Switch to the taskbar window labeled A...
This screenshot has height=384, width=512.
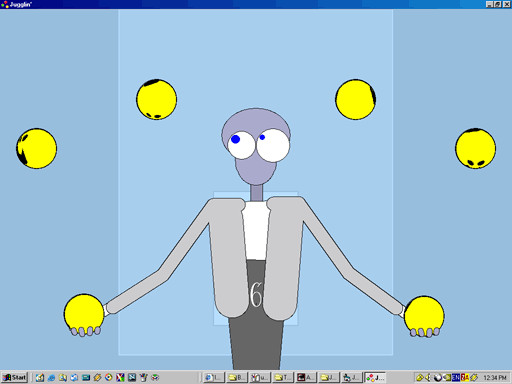click(x=305, y=377)
